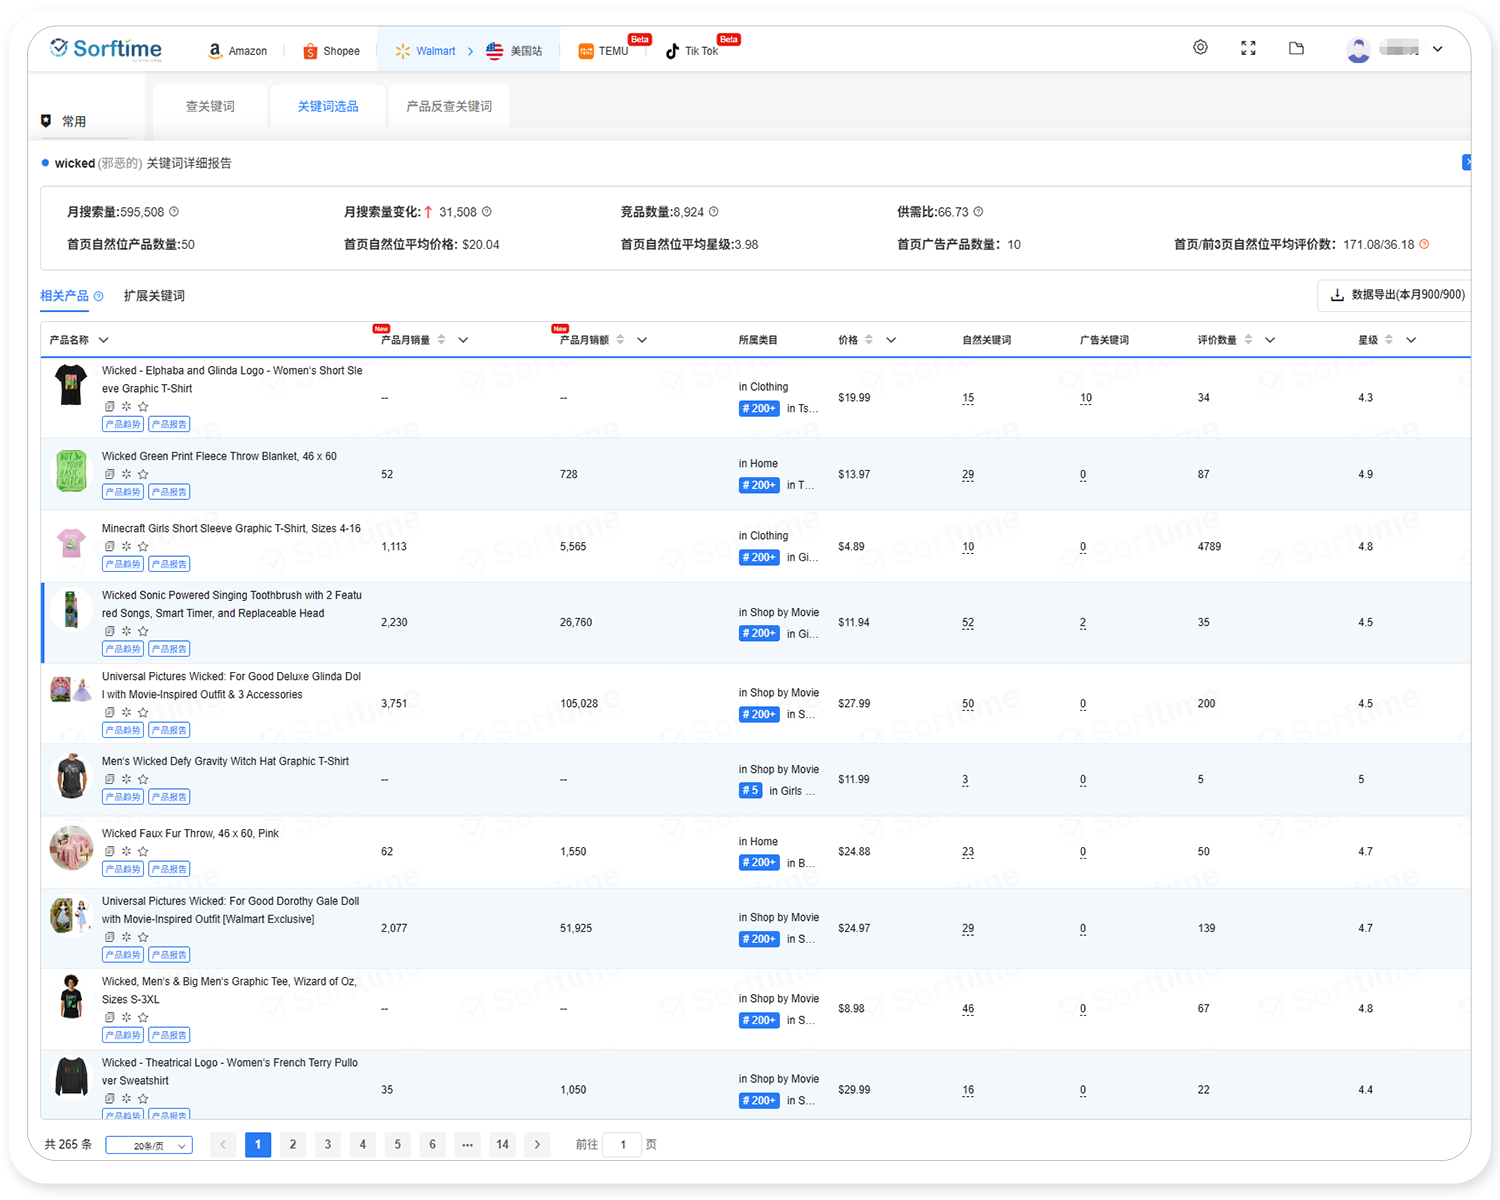Go to page 14 in pagination
This screenshot has width=1500, height=1200.
click(x=502, y=1145)
